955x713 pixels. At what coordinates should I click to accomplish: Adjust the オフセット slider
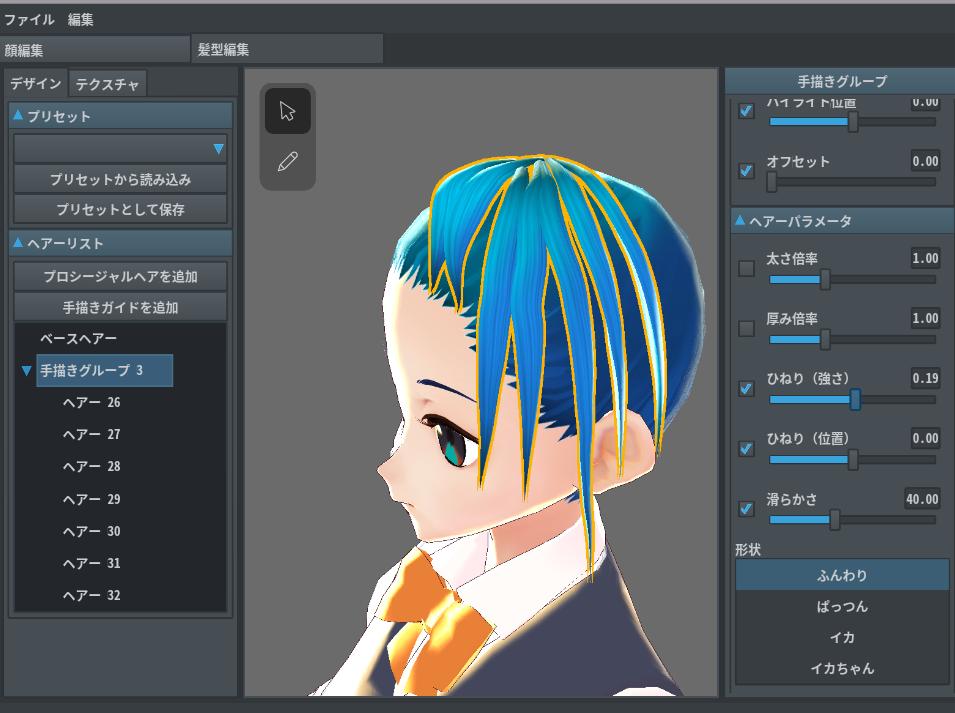click(852, 182)
